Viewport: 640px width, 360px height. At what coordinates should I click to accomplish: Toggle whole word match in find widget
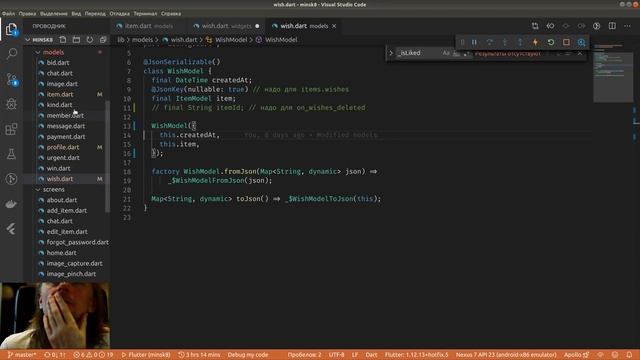456,53
